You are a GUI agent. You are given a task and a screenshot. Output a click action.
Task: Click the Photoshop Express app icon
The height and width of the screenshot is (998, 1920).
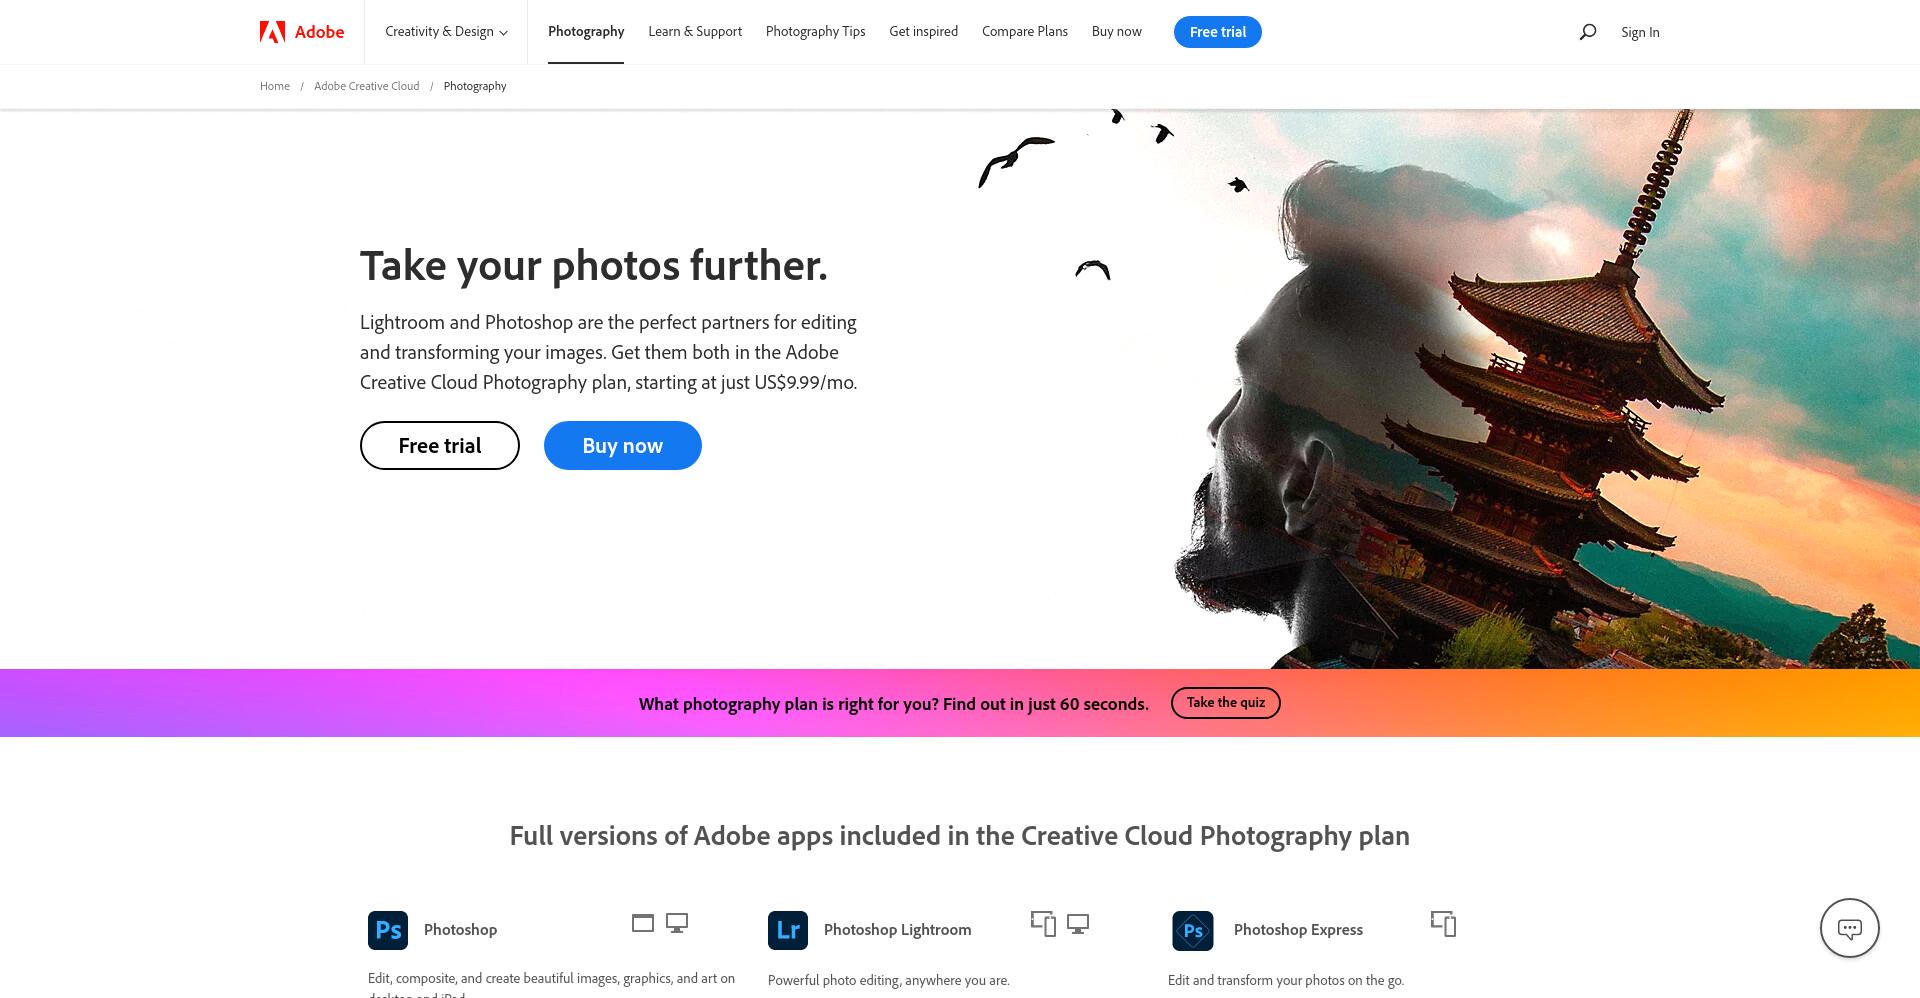1193,930
